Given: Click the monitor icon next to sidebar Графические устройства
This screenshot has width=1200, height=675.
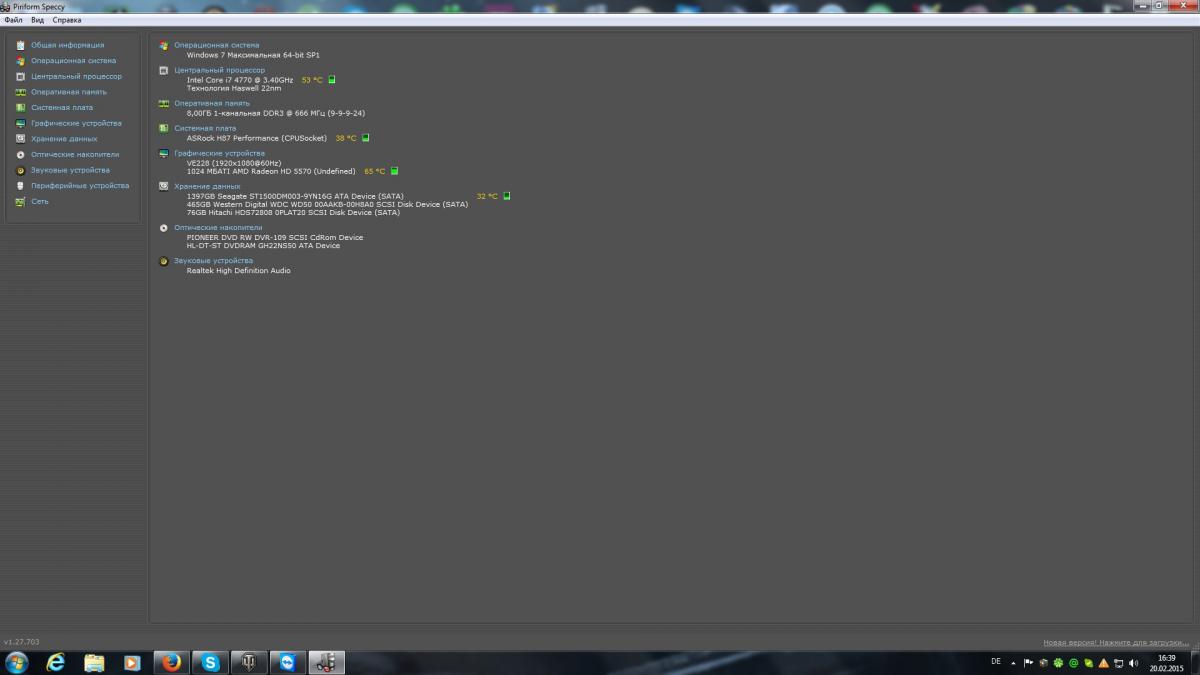Looking at the screenshot, I should 20,123.
